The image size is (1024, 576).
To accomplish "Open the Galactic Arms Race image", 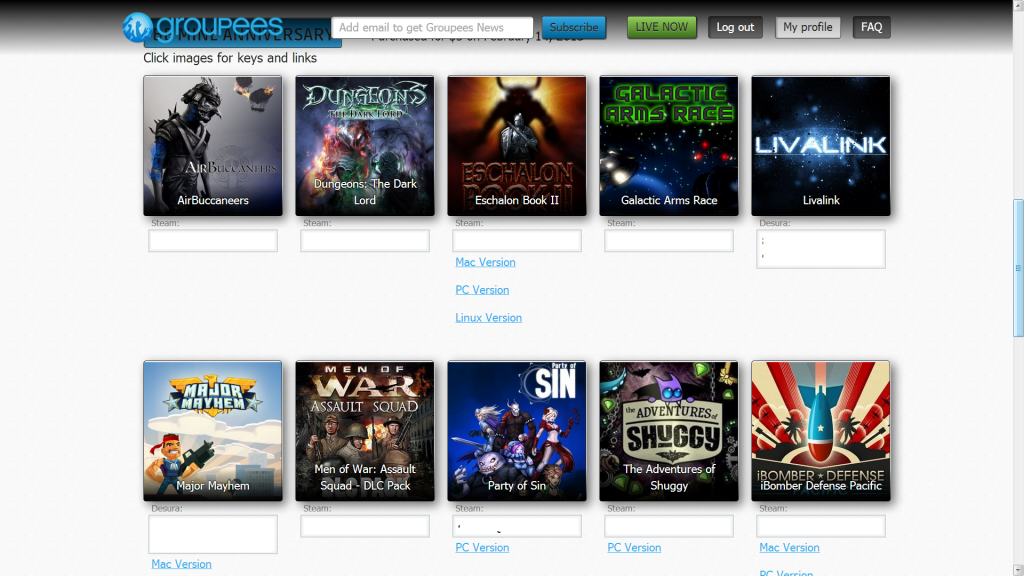I will click(x=669, y=146).
